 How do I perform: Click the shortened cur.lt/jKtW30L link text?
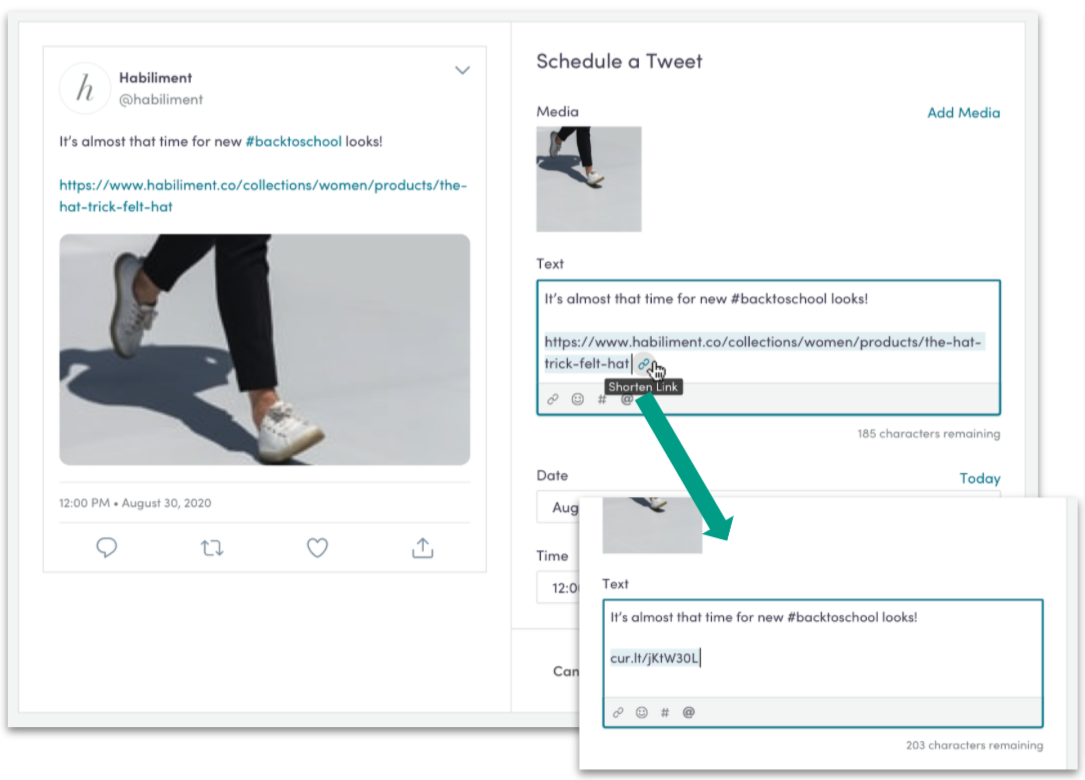point(655,658)
